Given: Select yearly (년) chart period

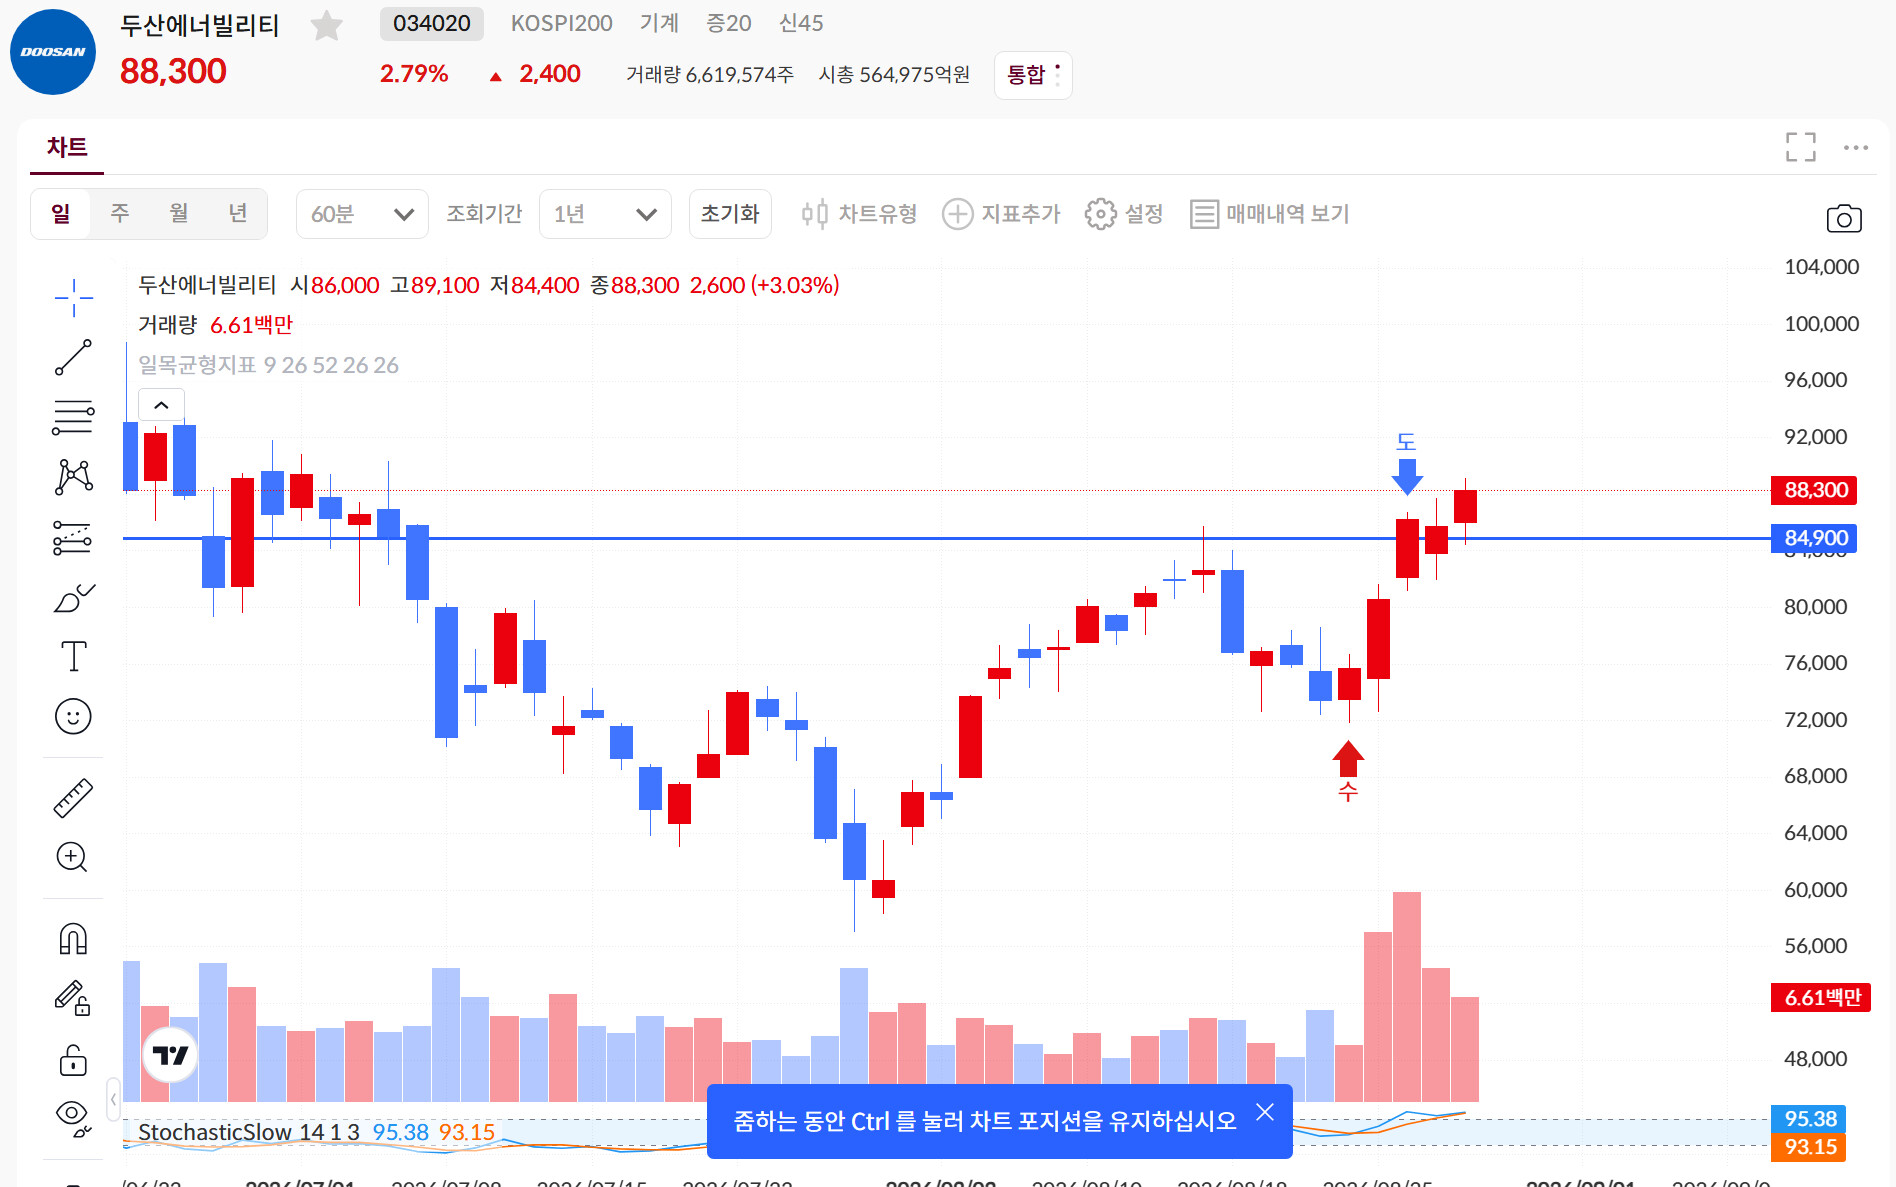Looking at the screenshot, I should [x=238, y=214].
